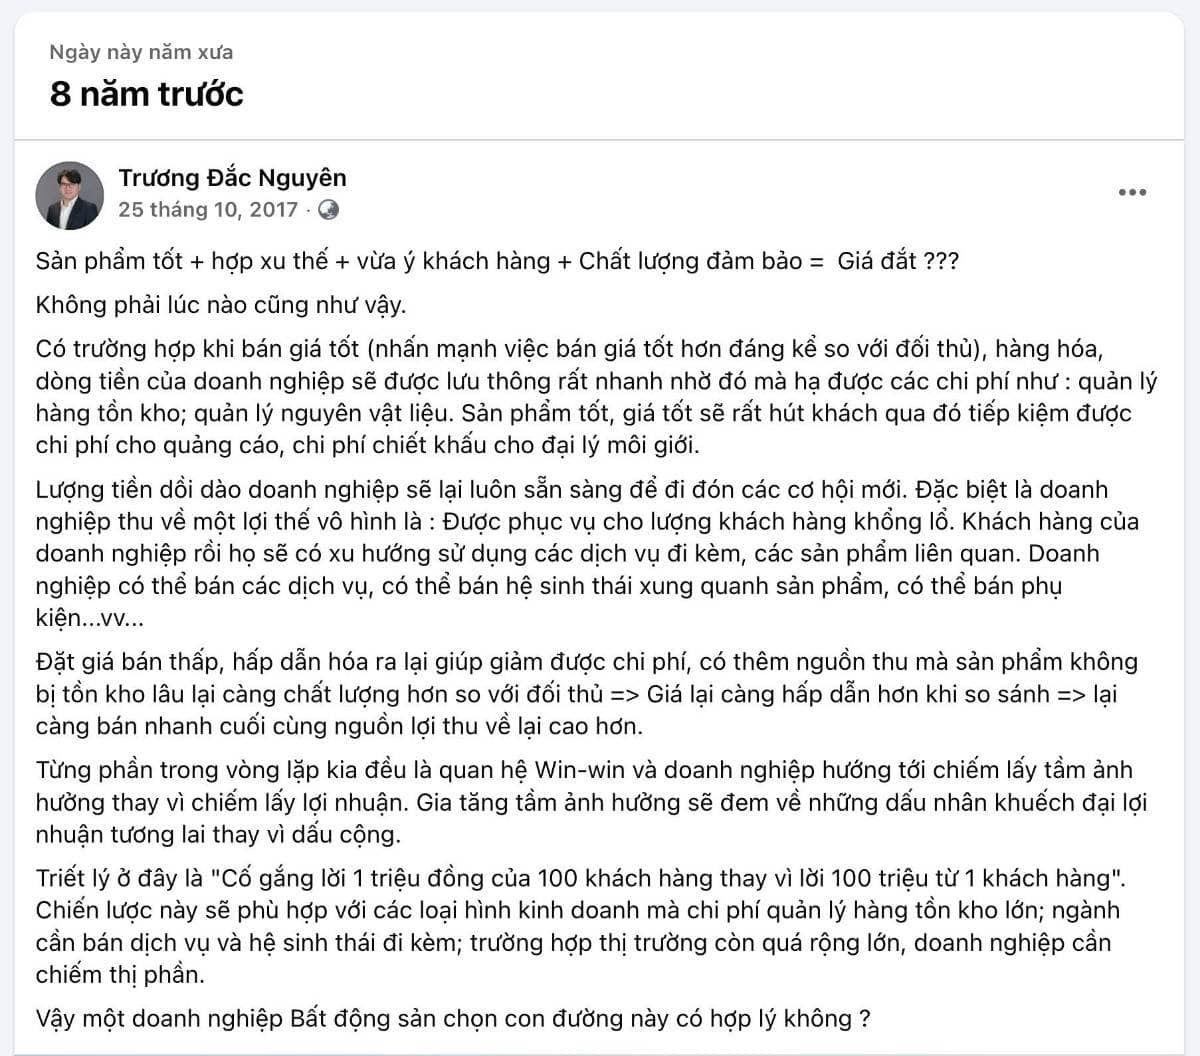
Task: Click Trương Đắc Nguyên's profile avatar
Action: pyautogui.click(x=68, y=192)
